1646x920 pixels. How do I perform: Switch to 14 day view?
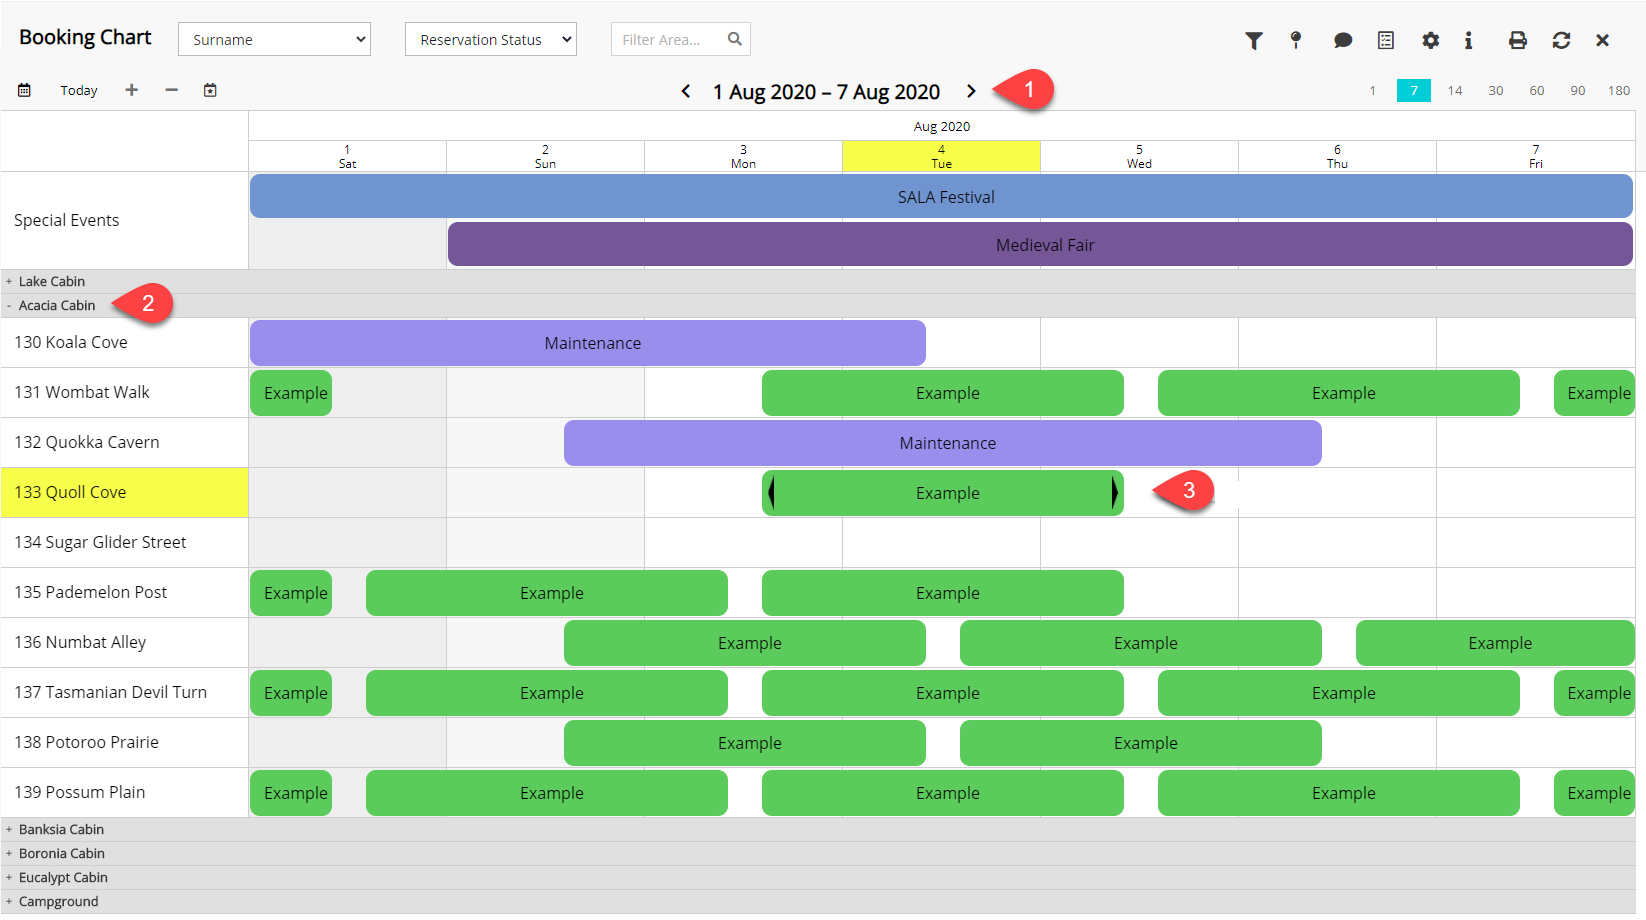click(1455, 90)
